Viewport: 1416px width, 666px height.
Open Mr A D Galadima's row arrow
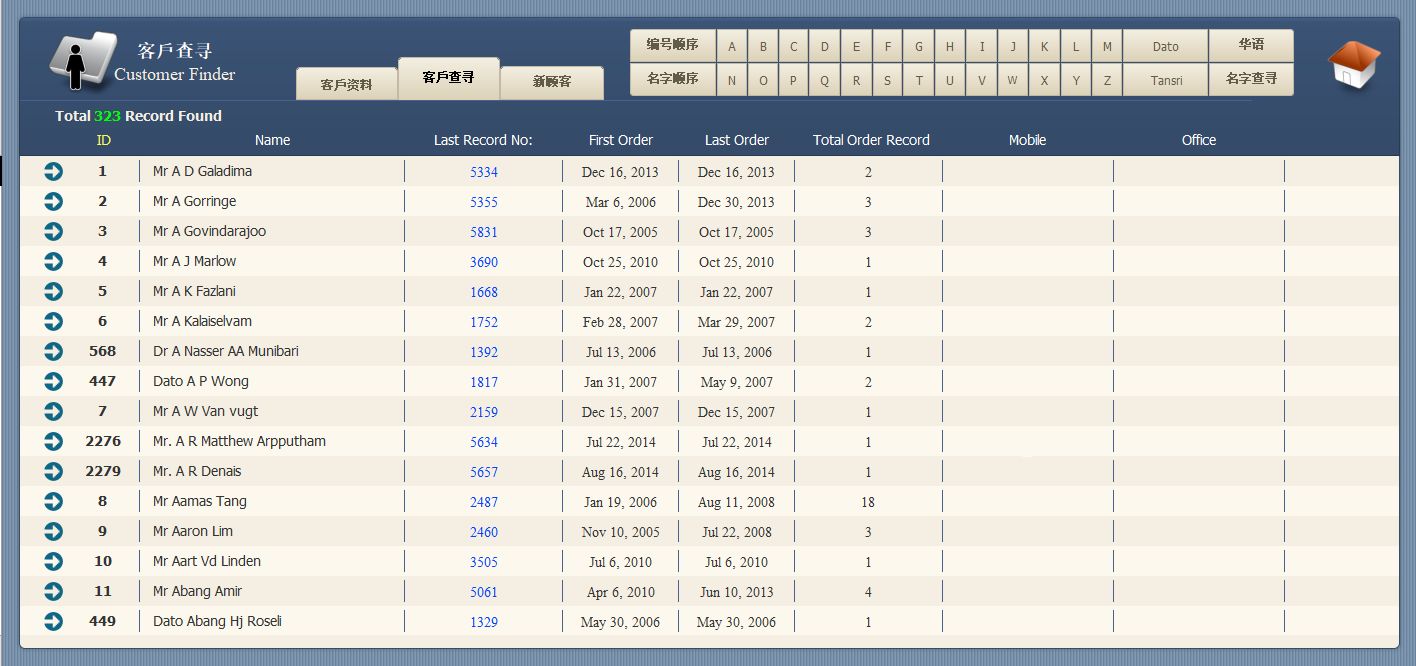[x=53, y=172]
